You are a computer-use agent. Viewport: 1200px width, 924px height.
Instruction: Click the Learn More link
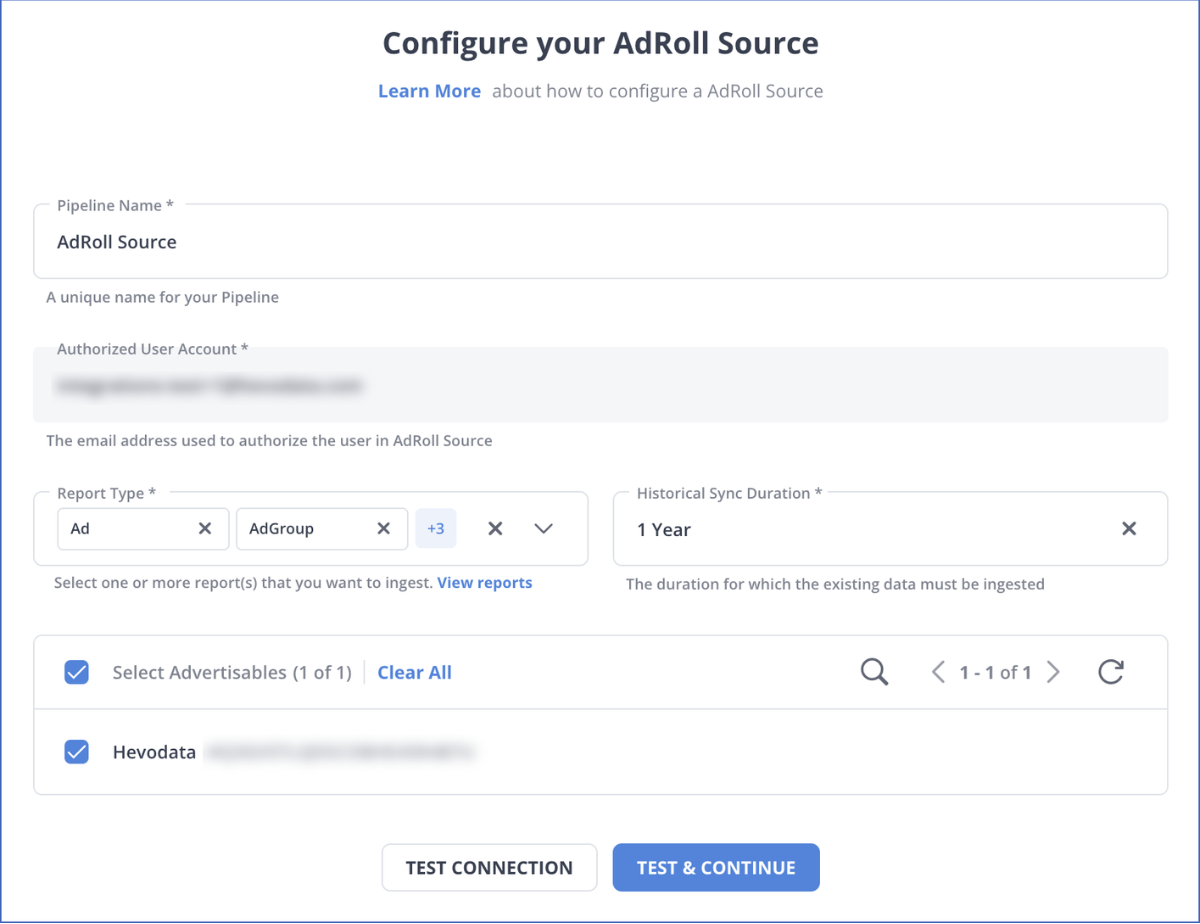[429, 91]
